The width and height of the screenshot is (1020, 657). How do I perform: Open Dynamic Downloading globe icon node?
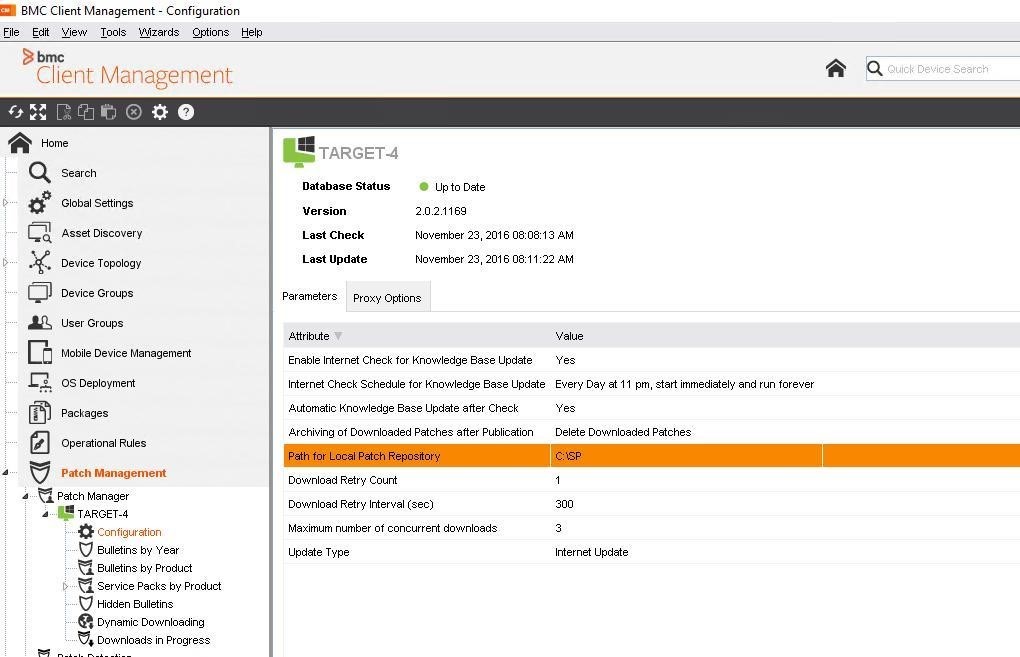pos(86,622)
